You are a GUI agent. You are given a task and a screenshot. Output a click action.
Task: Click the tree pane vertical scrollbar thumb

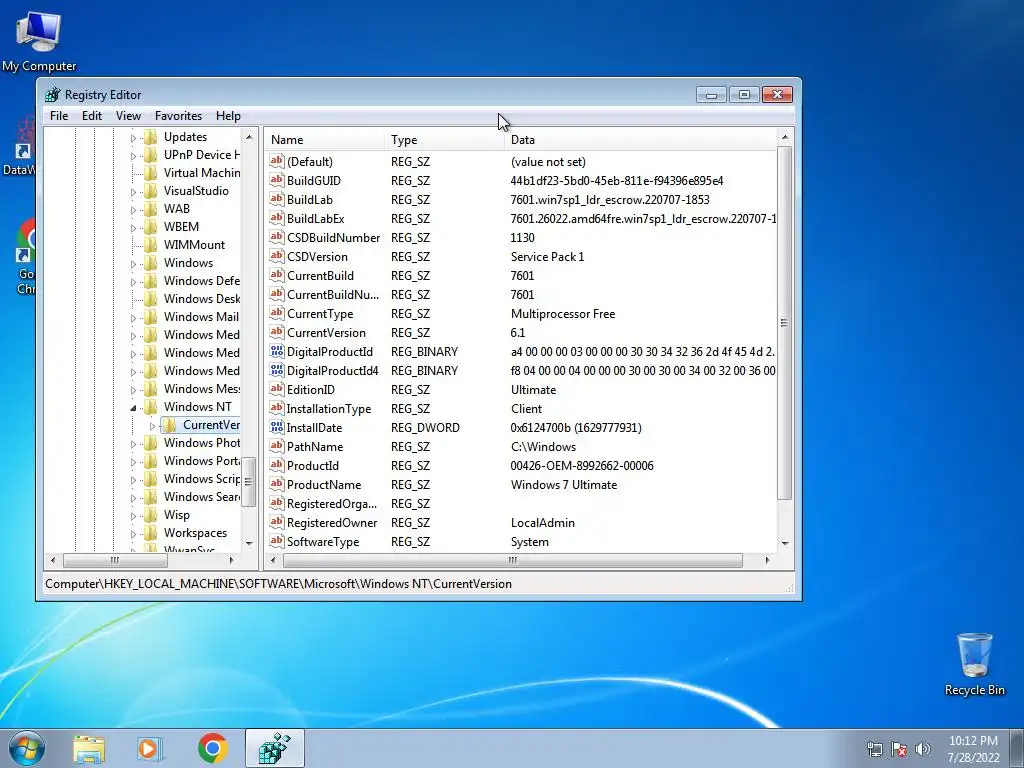tap(248, 481)
